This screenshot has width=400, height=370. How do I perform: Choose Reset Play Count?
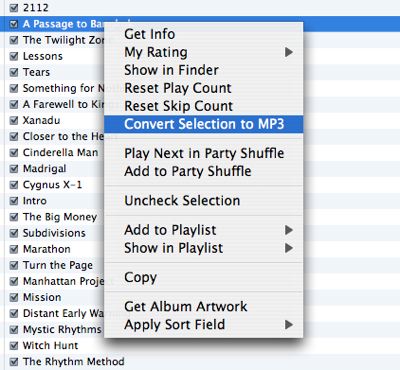204,88
